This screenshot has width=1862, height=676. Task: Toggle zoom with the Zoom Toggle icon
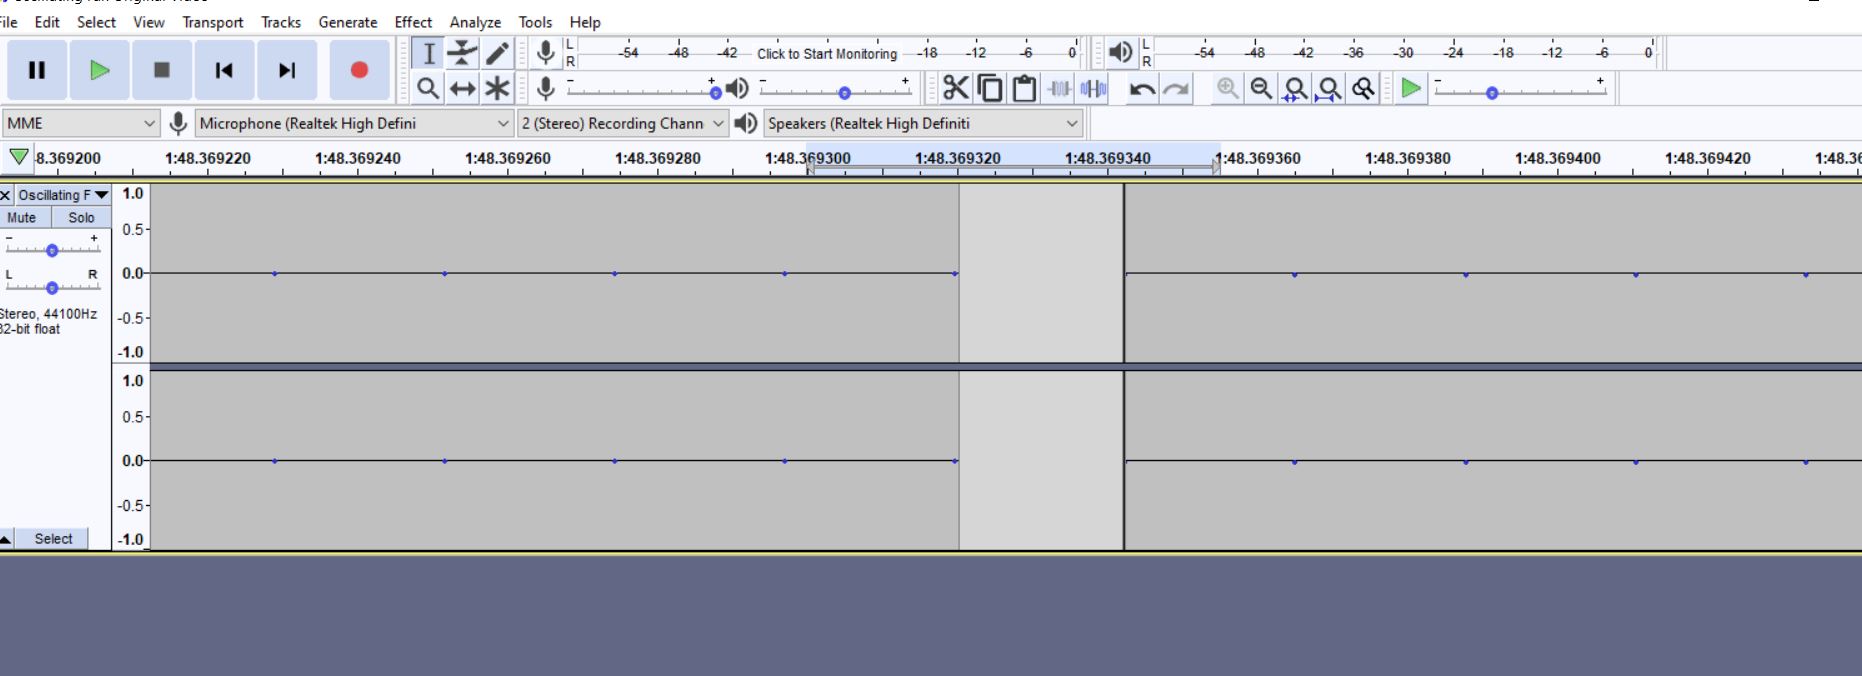1363,89
